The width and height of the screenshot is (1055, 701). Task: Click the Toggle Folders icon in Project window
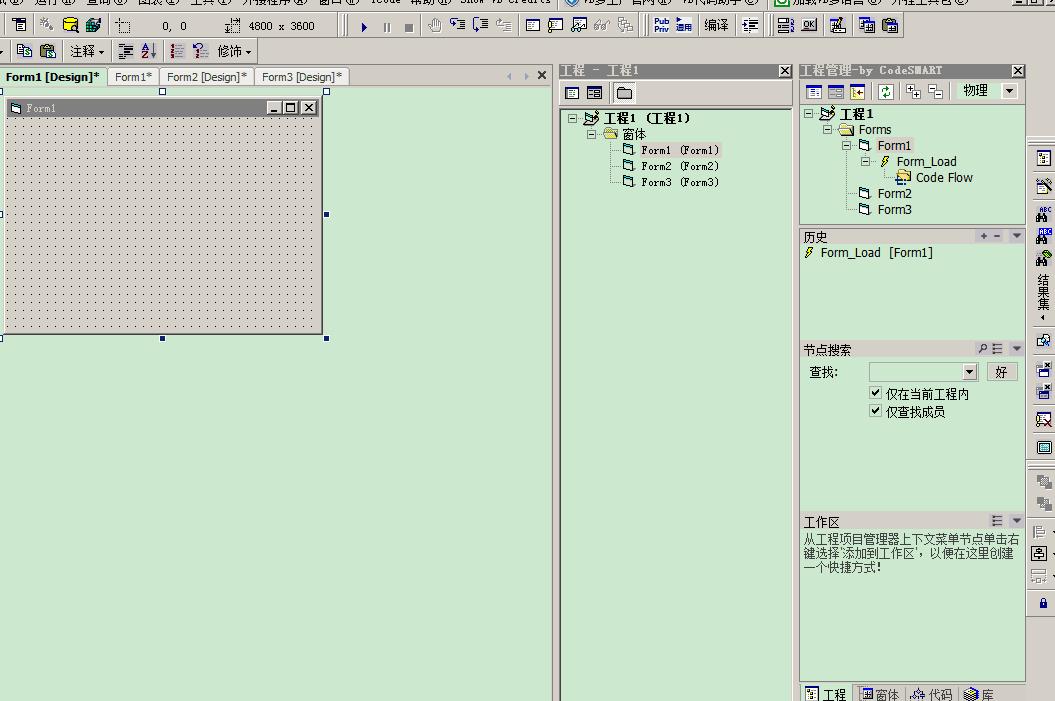(x=623, y=92)
